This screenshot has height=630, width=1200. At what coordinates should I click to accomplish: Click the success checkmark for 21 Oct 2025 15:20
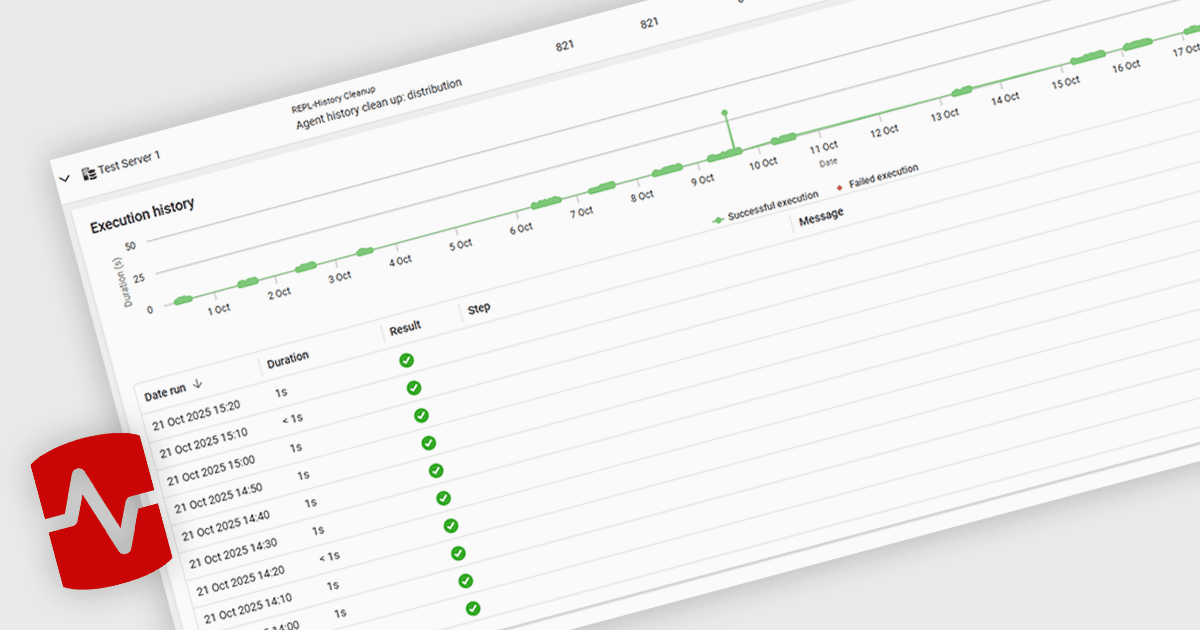pyautogui.click(x=406, y=360)
